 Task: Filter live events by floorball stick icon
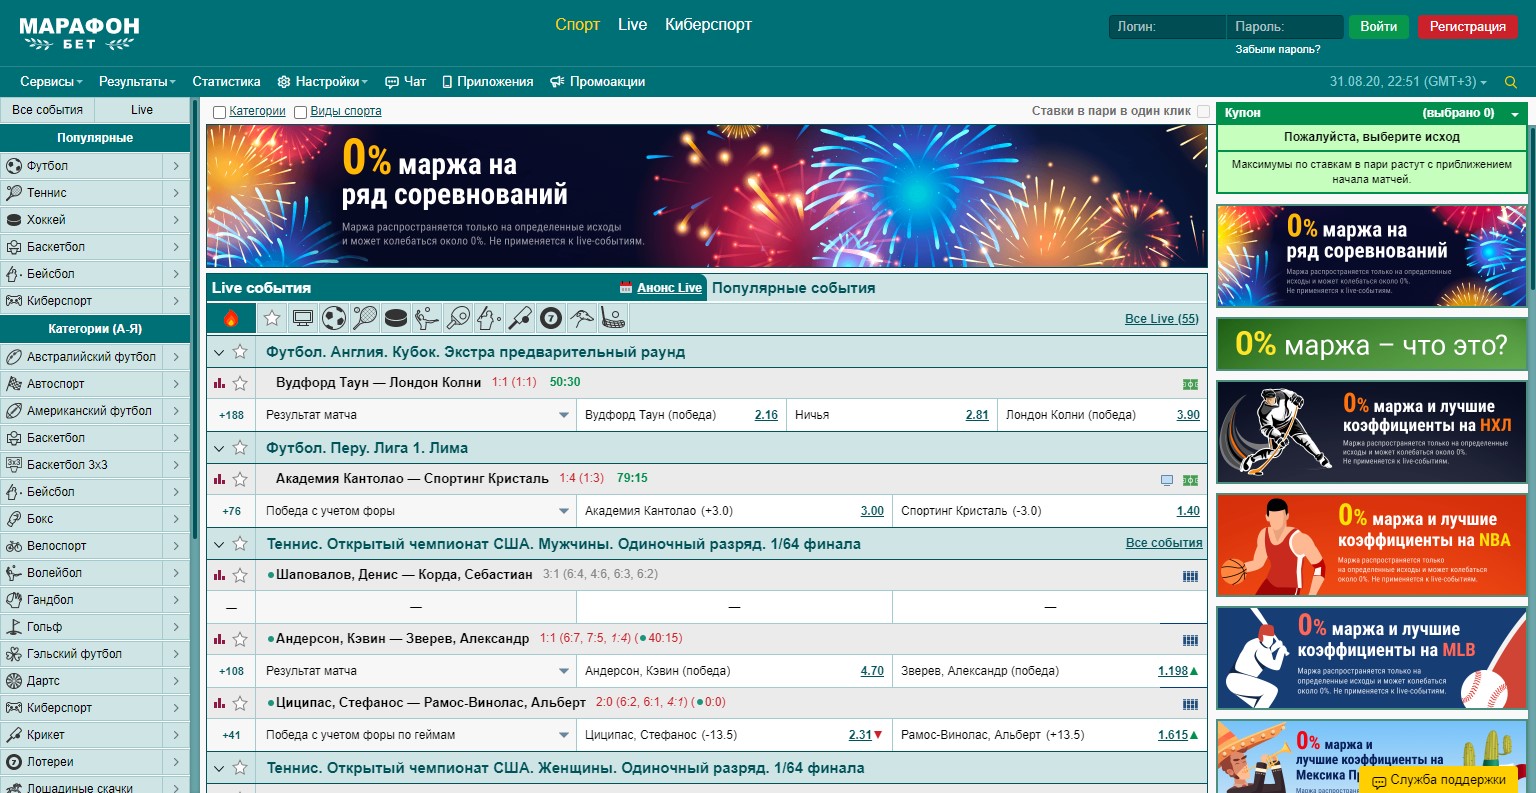pos(613,318)
